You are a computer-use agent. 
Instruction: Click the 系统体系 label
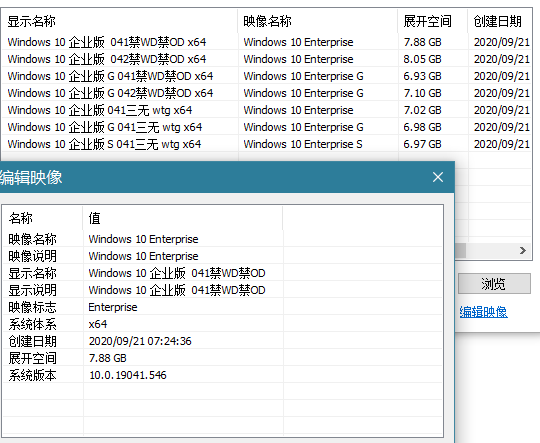pyautogui.click(x=32, y=324)
